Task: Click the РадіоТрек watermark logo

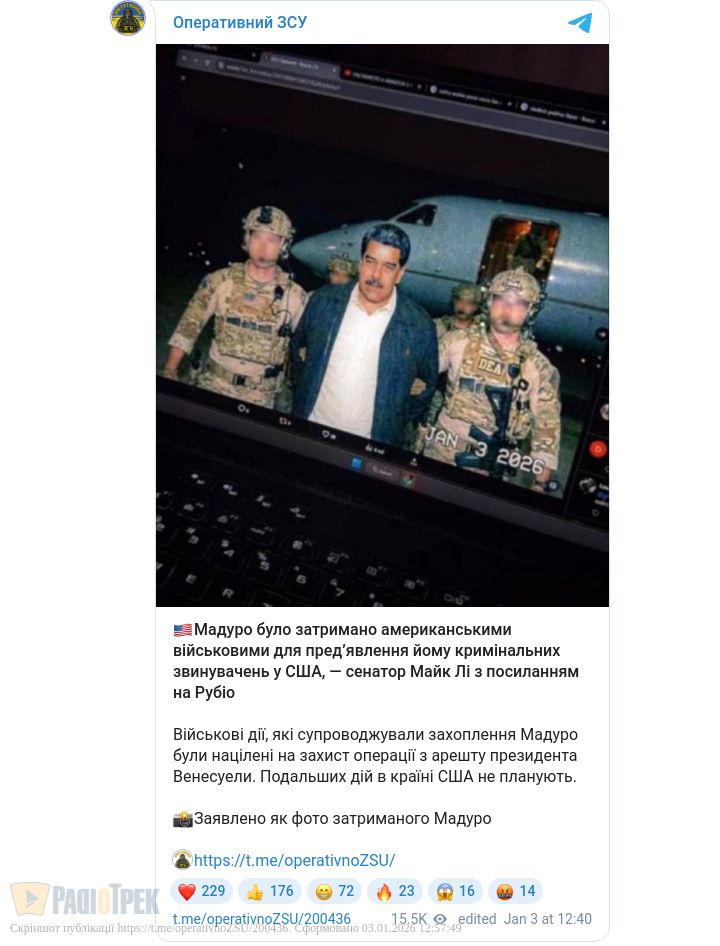Action: [x=84, y=900]
